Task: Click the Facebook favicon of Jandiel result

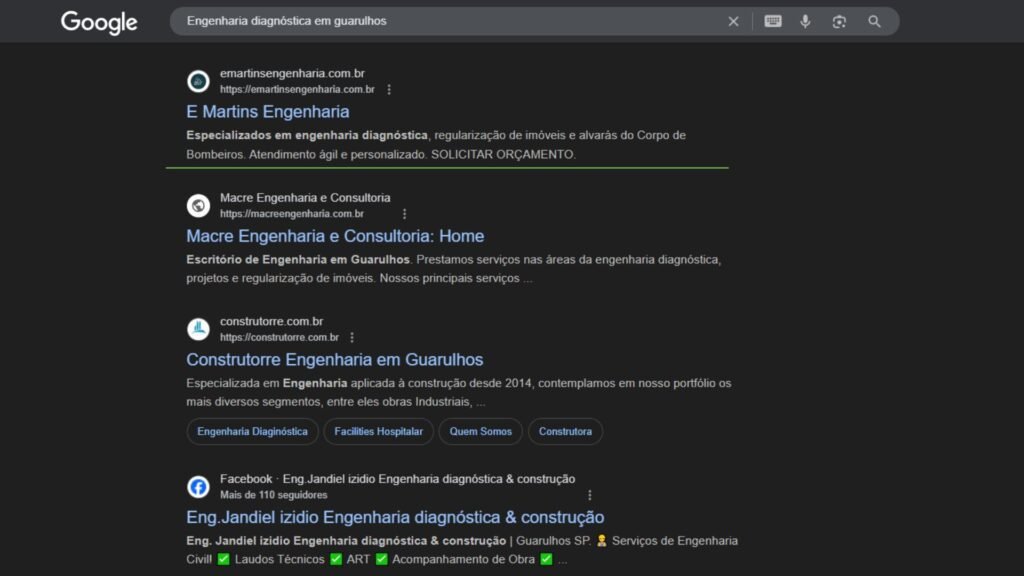Action: tap(198, 487)
